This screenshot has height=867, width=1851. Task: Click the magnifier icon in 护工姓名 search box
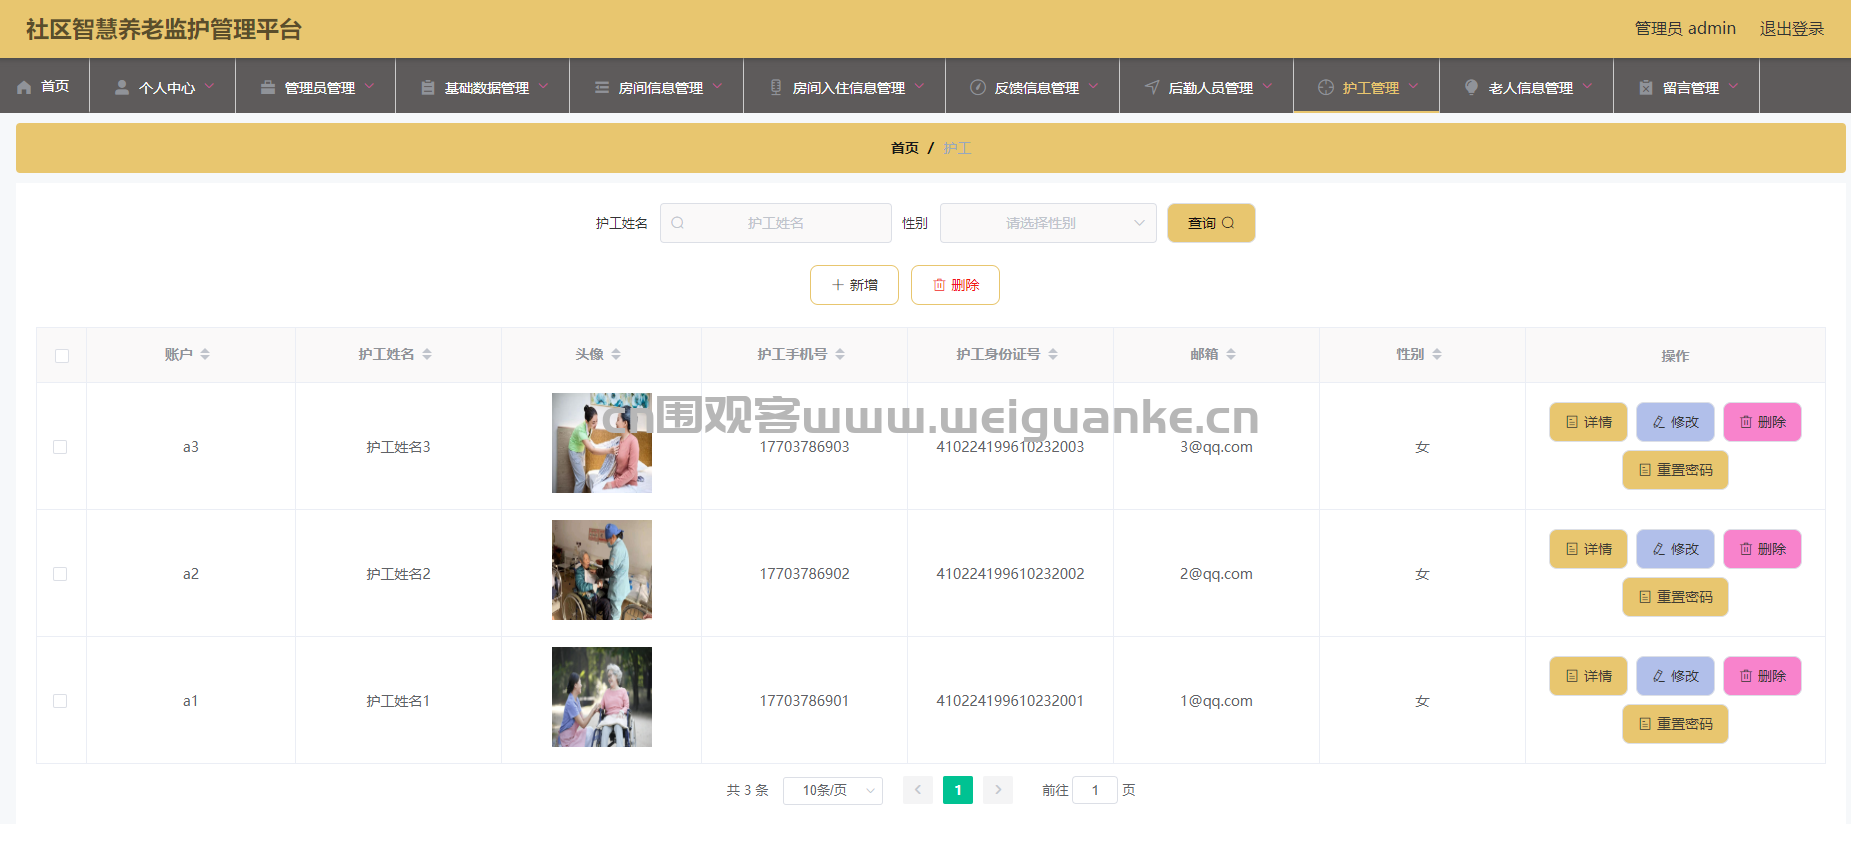(678, 223)
